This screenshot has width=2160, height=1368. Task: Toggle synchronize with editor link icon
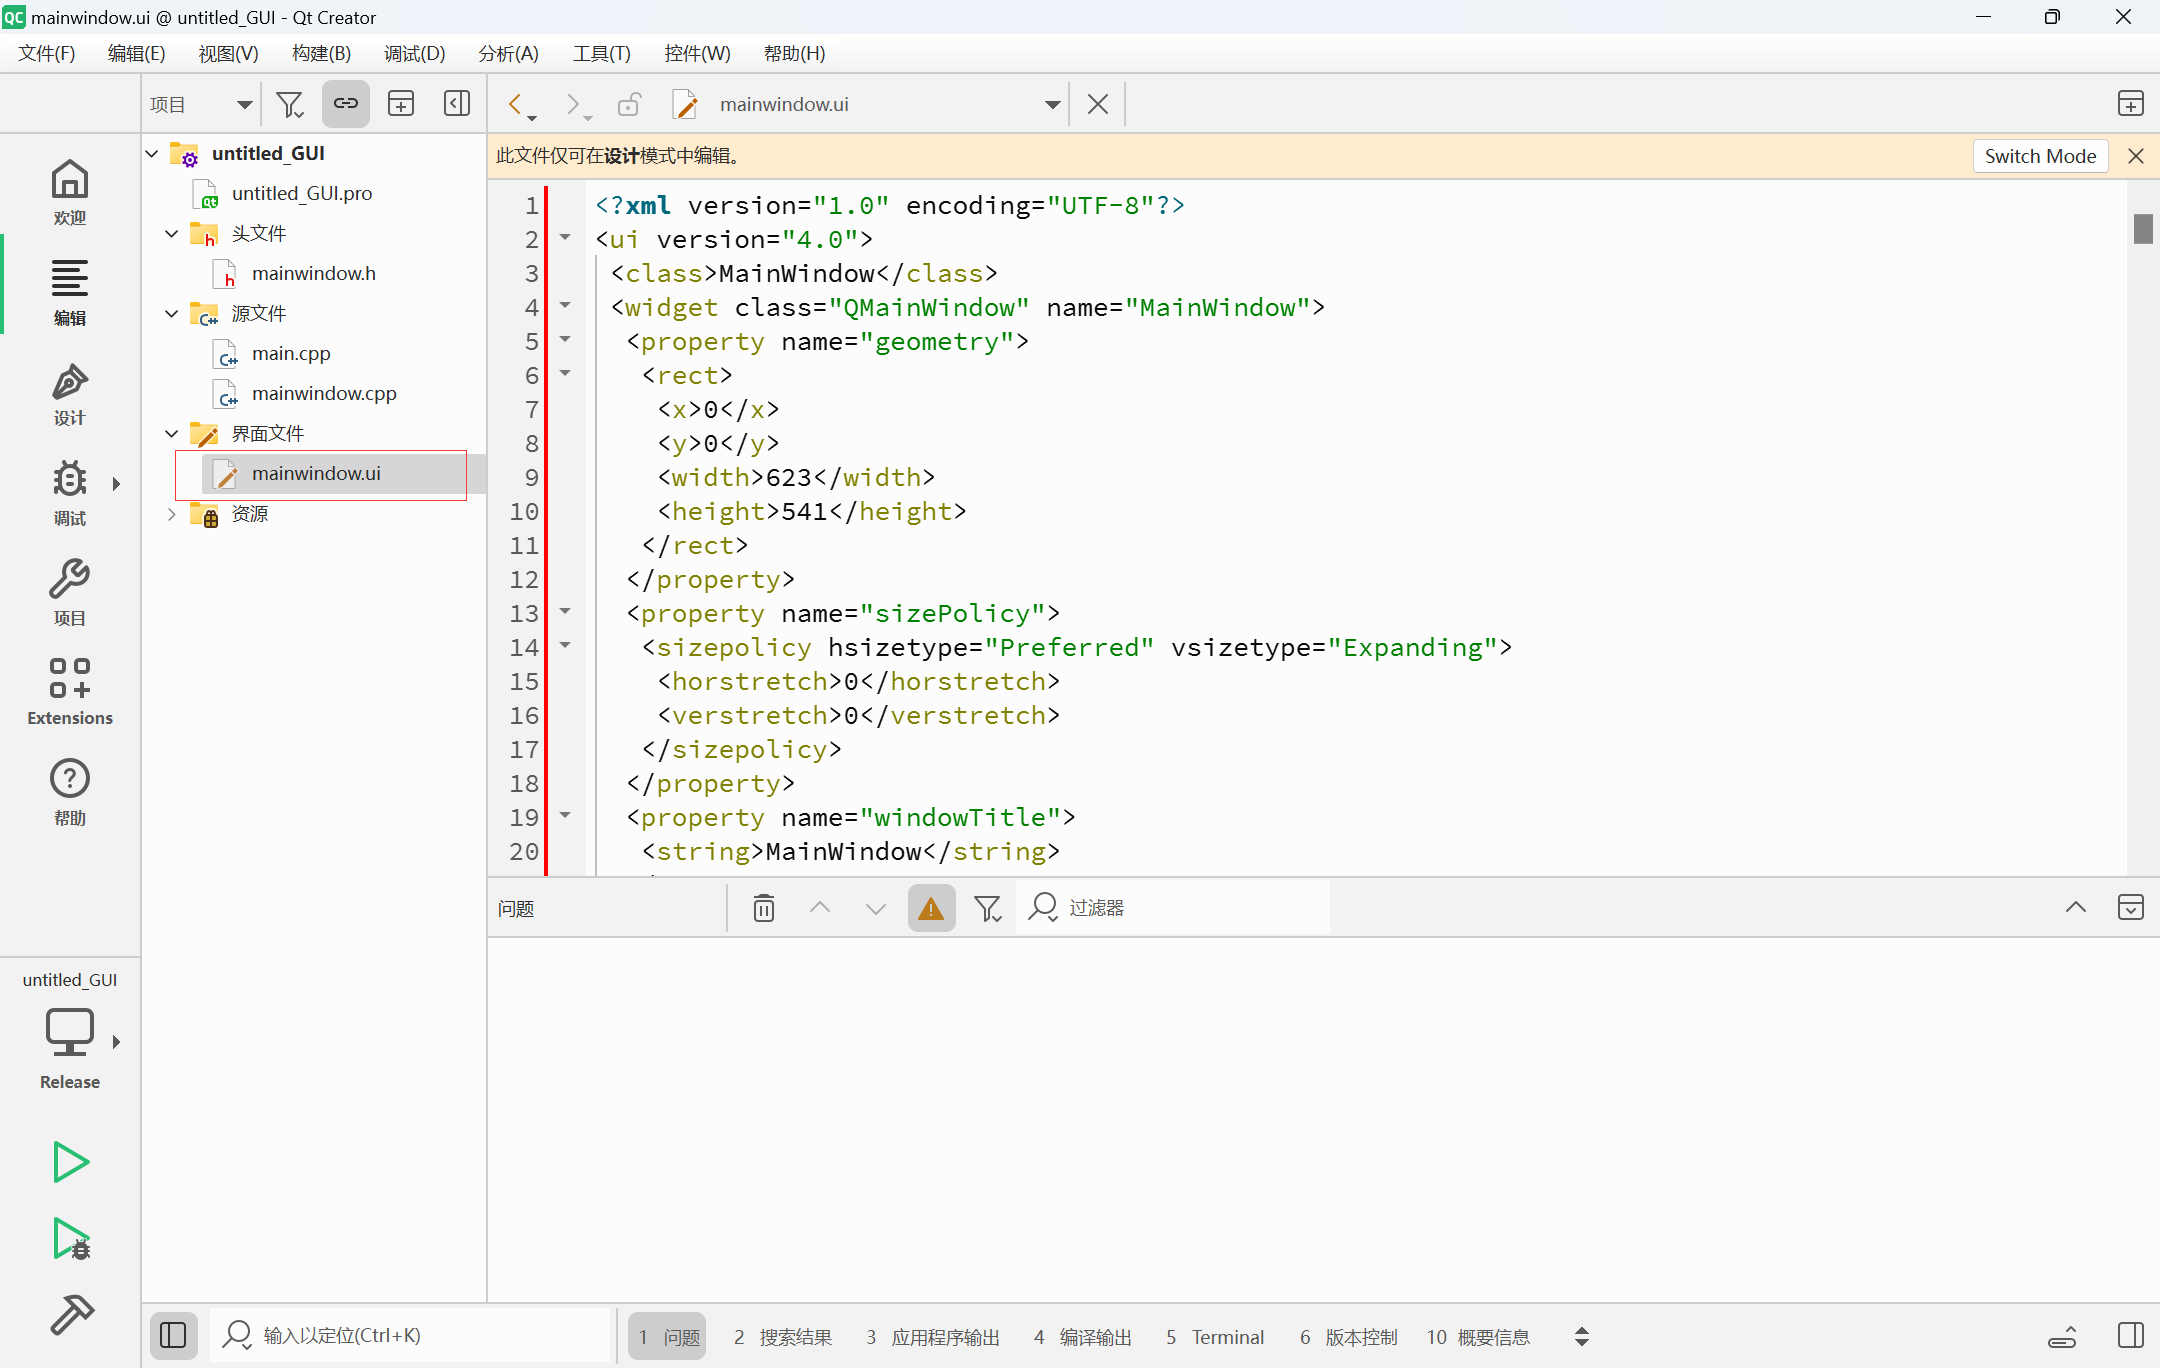tap(345, 104)
